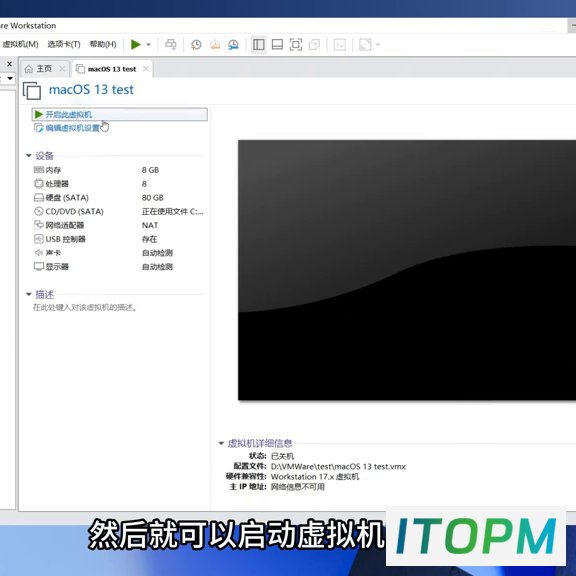Collapse the 虚拟机详细信息 section
Image resolution: width=576 pixels, height=576 pixels.
pyautogui.click(x=221, y=443)
